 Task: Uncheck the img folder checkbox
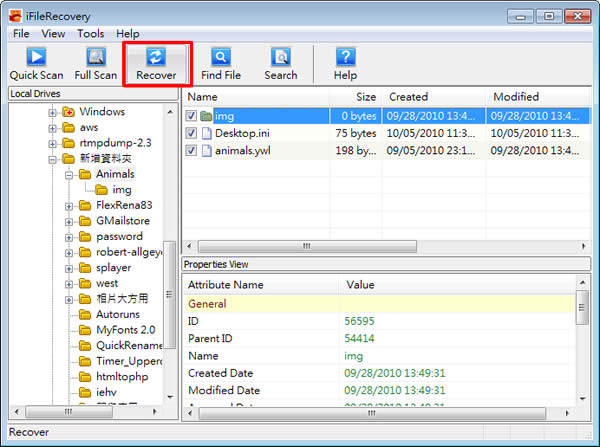pos(191,116)
